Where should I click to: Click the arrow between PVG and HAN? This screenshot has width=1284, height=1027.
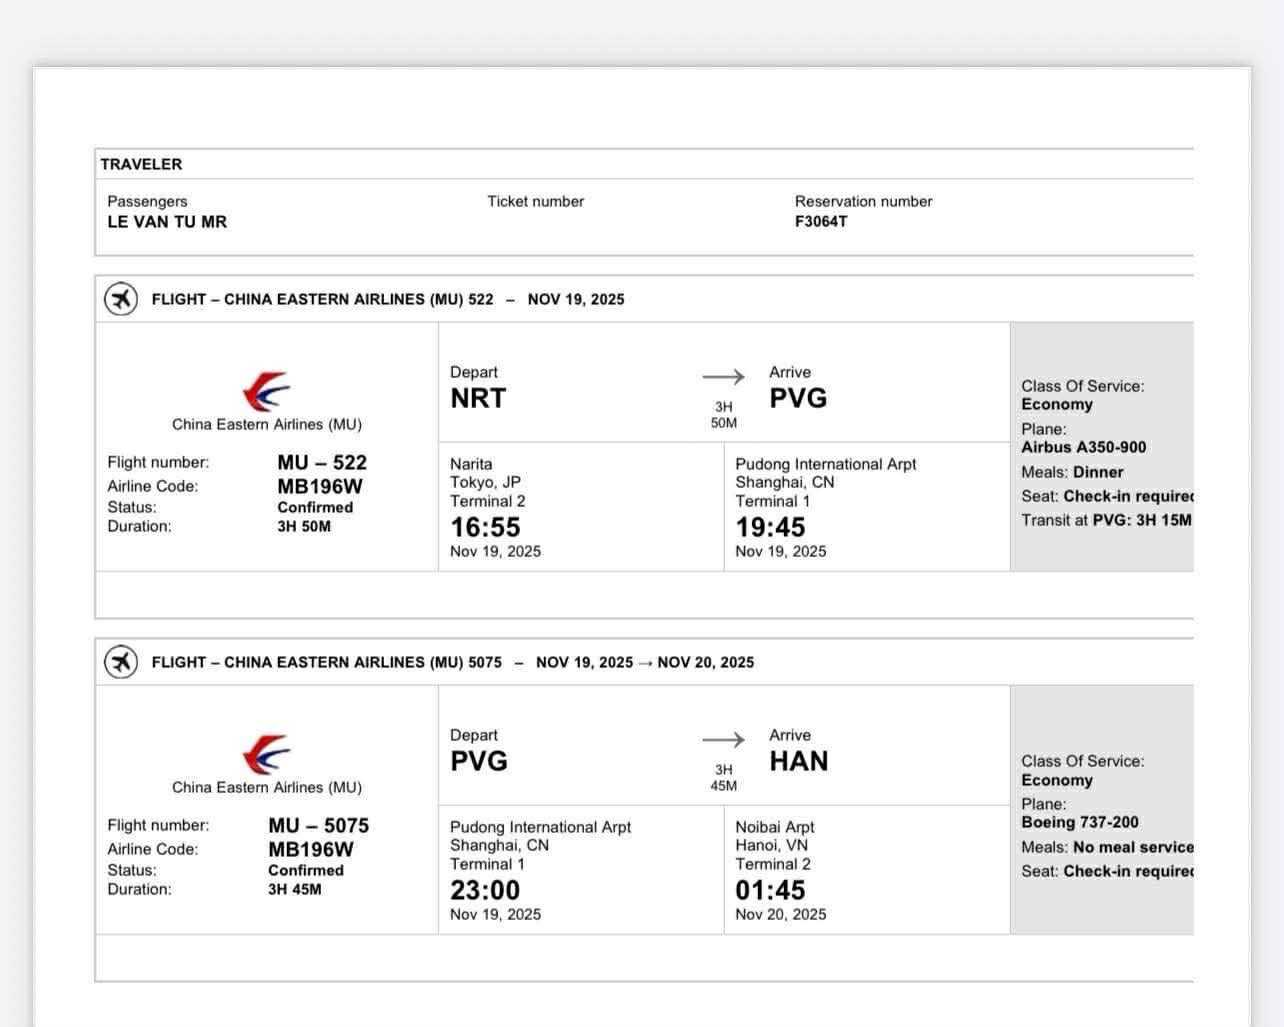[x=723, y=740]
